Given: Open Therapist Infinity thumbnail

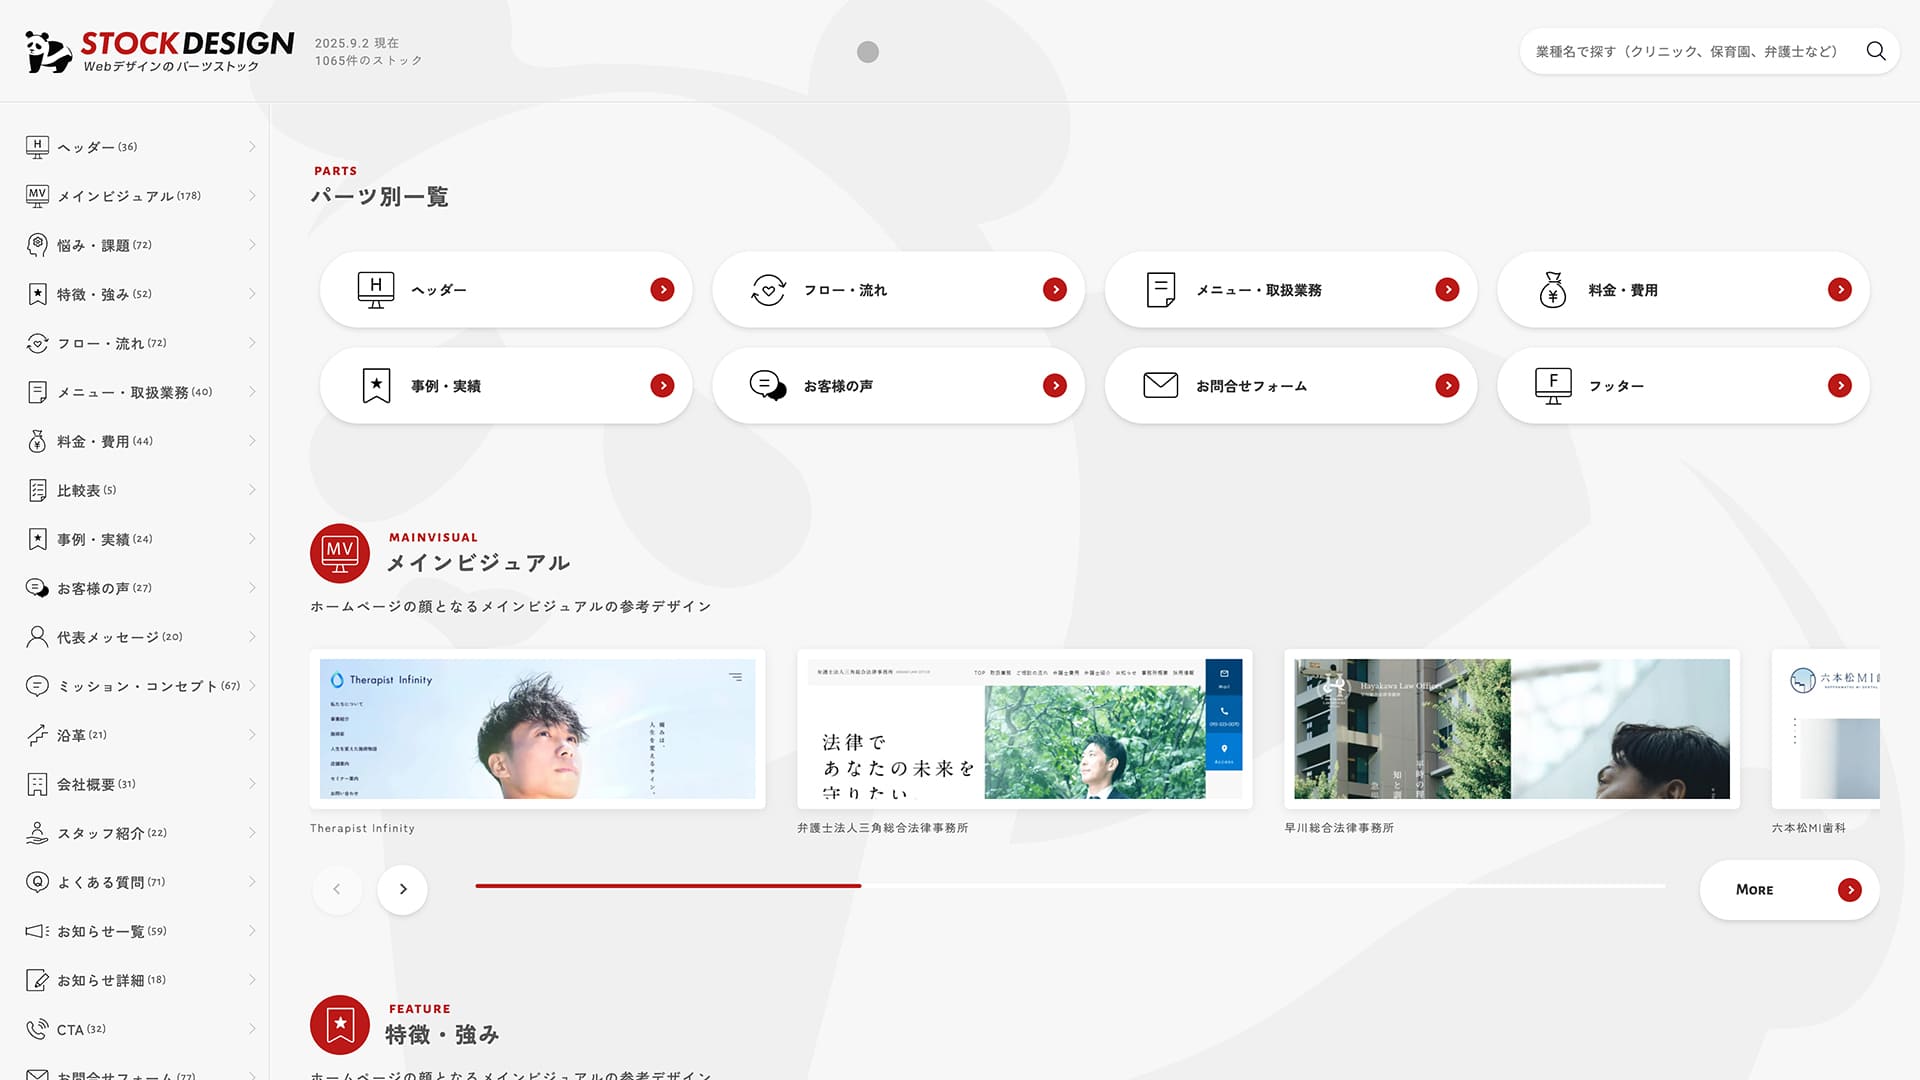Looking at the screenshot, I should [x=538, y=729].
